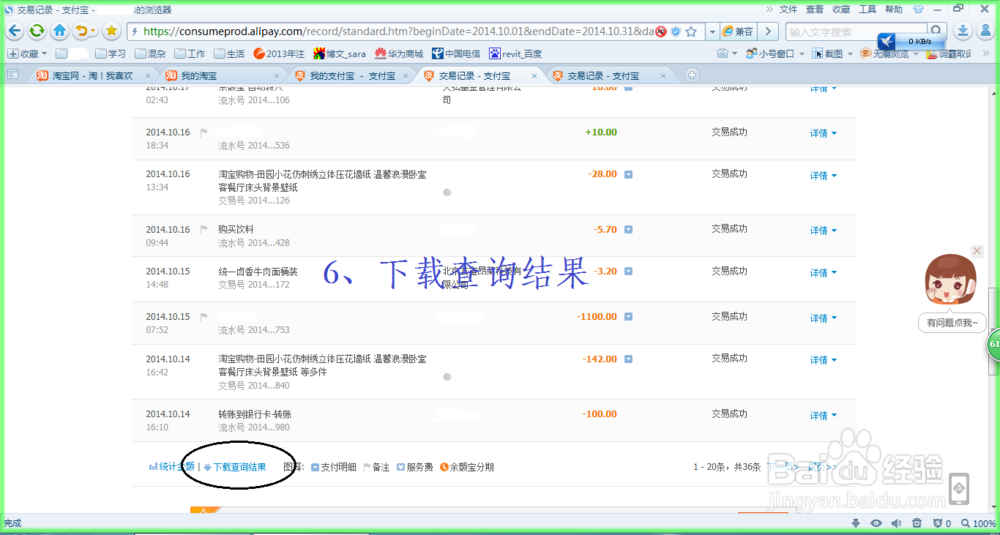Open the 2013年注 bookmark
The image size is (1000, 535).
pyautogui.click(x=278, y=54)
